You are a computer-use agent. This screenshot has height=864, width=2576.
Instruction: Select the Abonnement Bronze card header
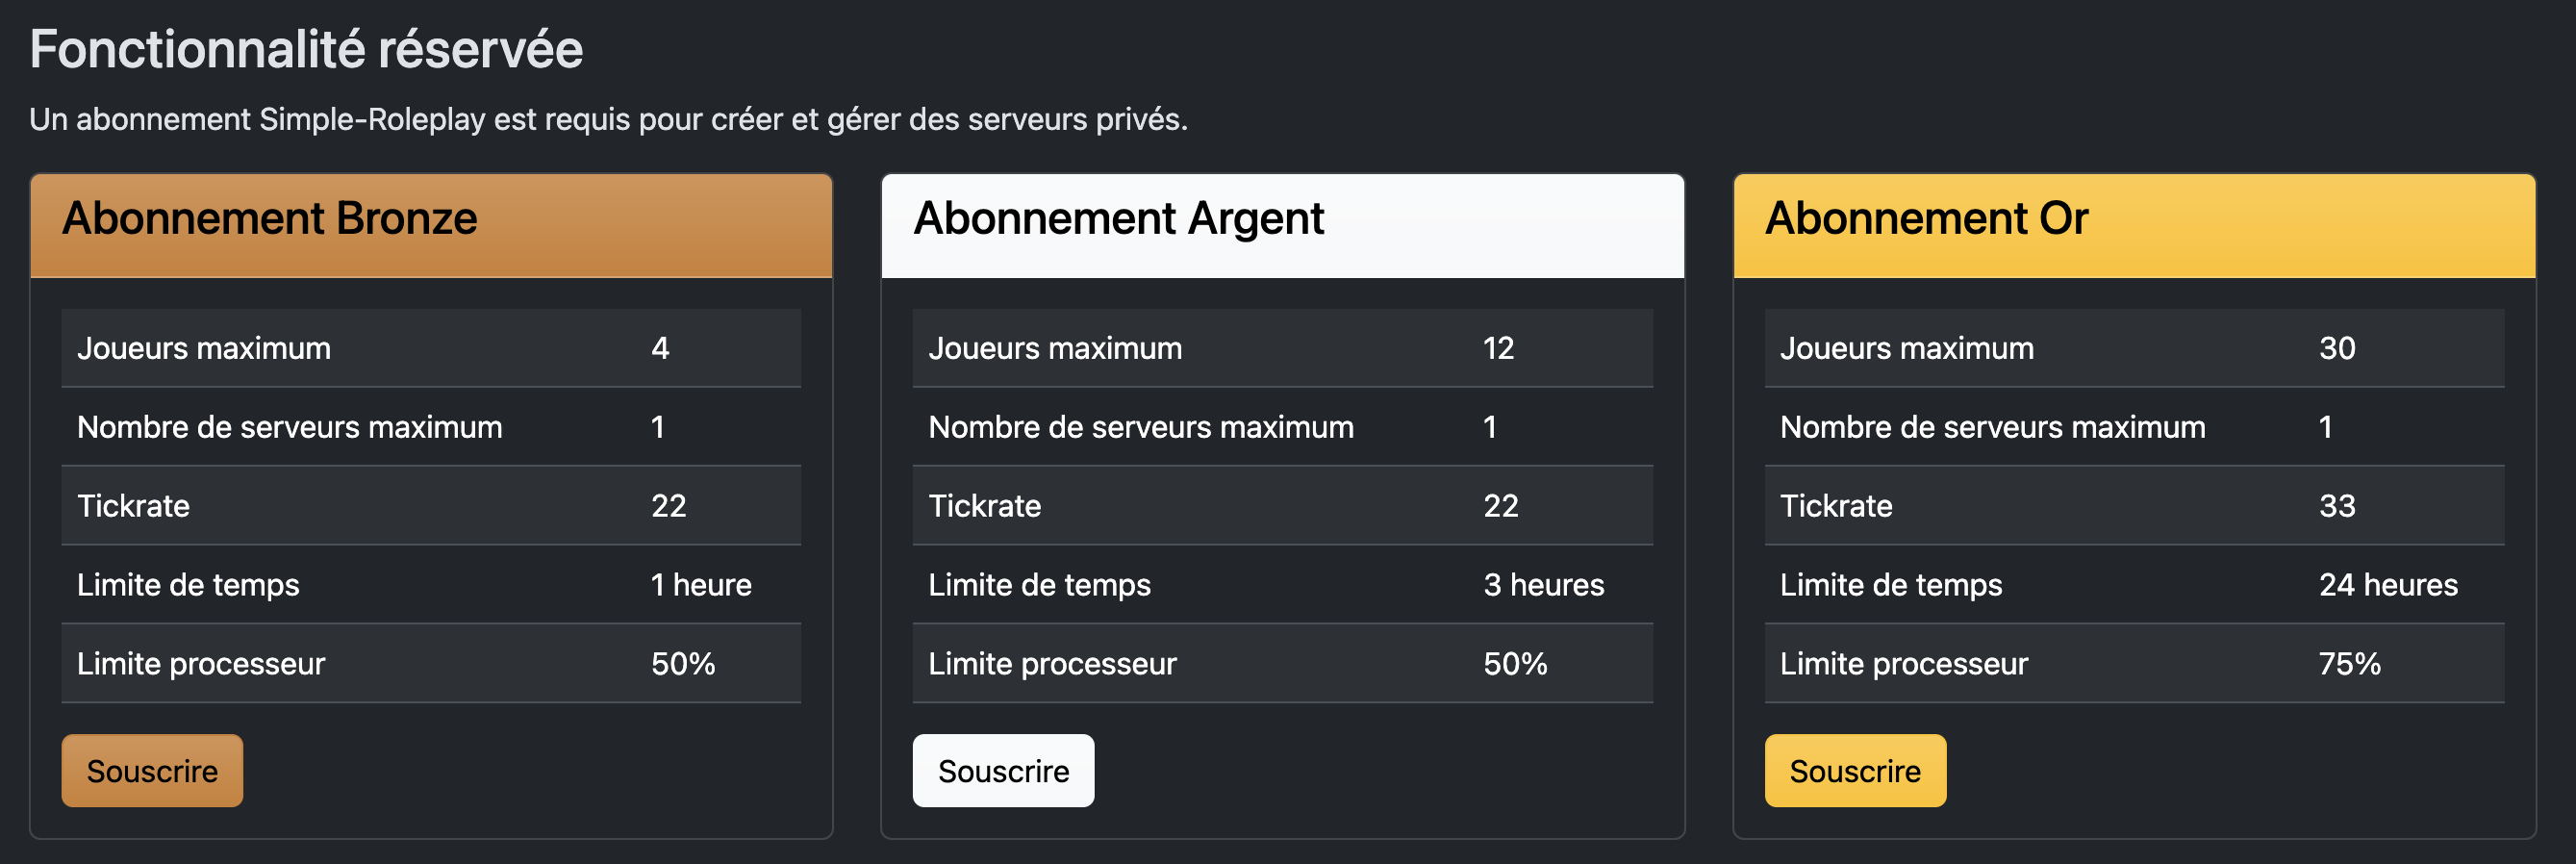point(431,226)
